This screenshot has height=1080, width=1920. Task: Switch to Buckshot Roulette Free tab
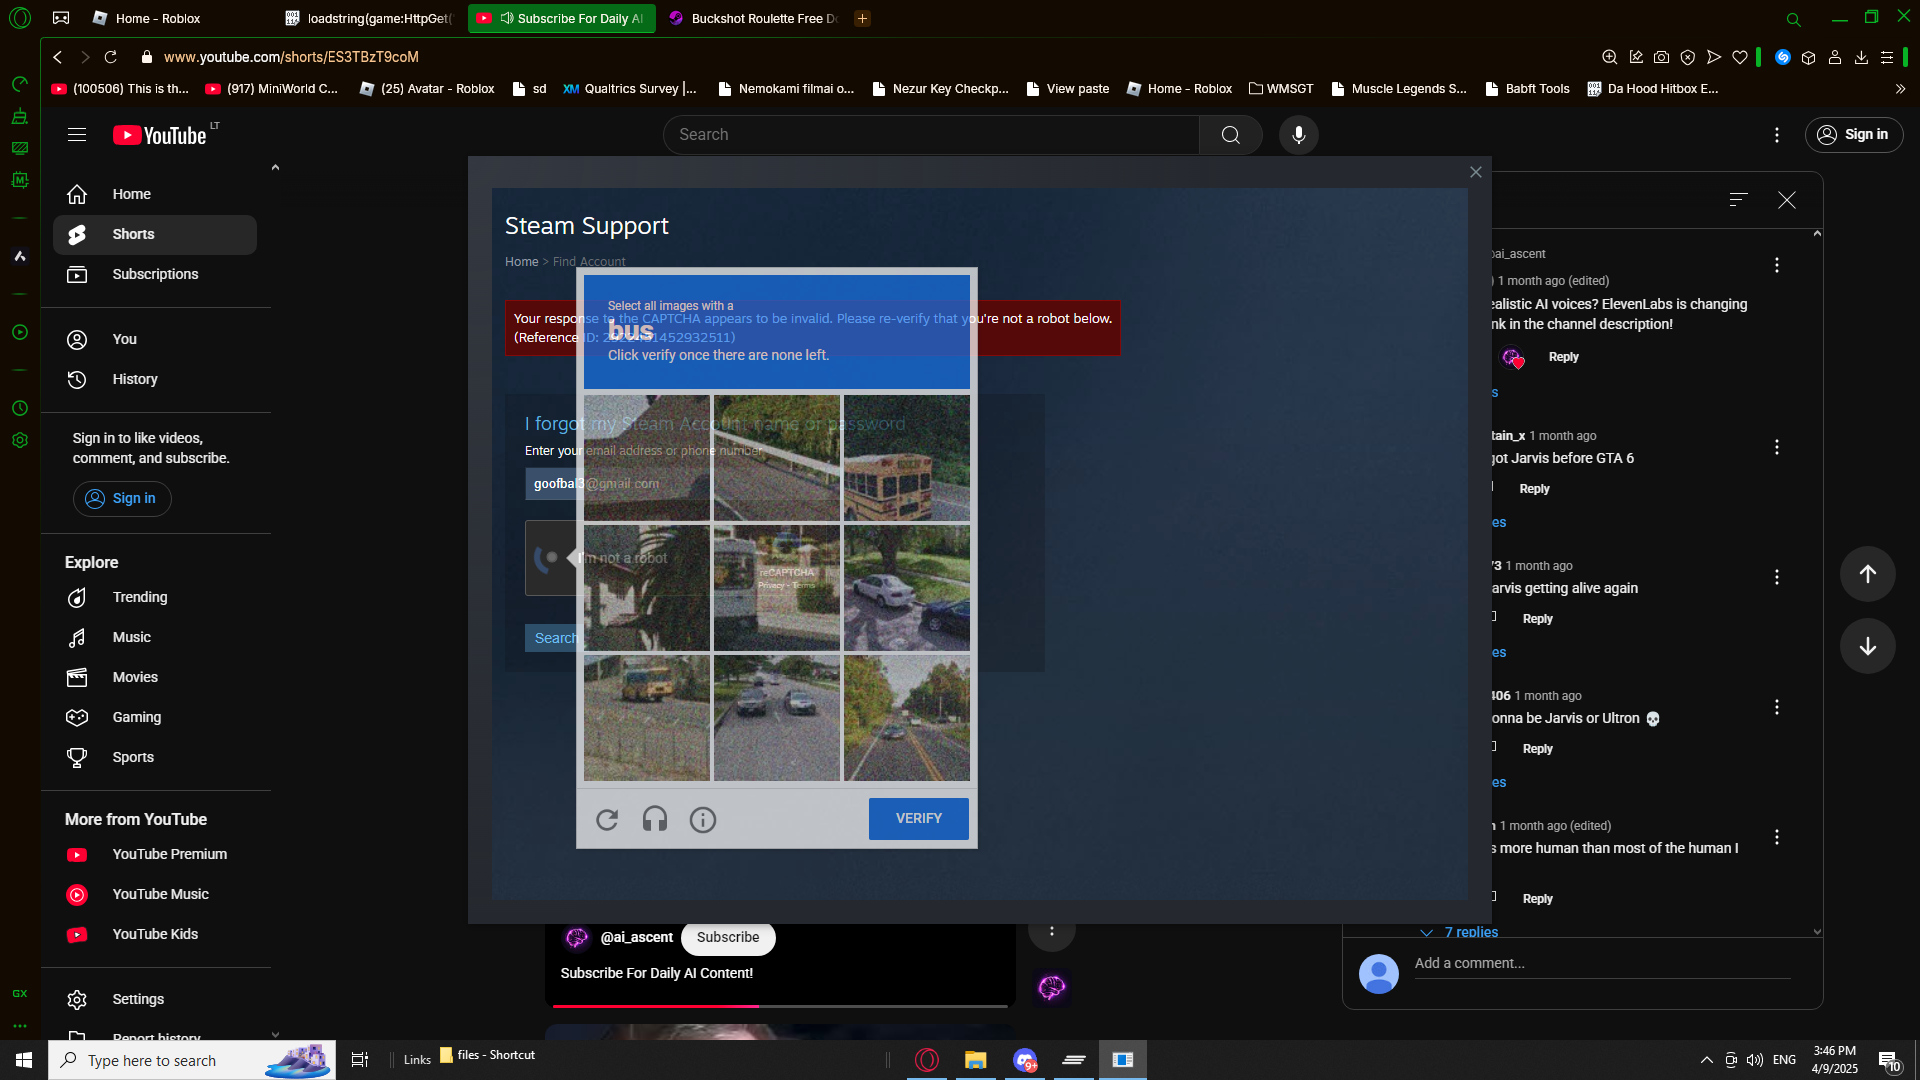754,18
